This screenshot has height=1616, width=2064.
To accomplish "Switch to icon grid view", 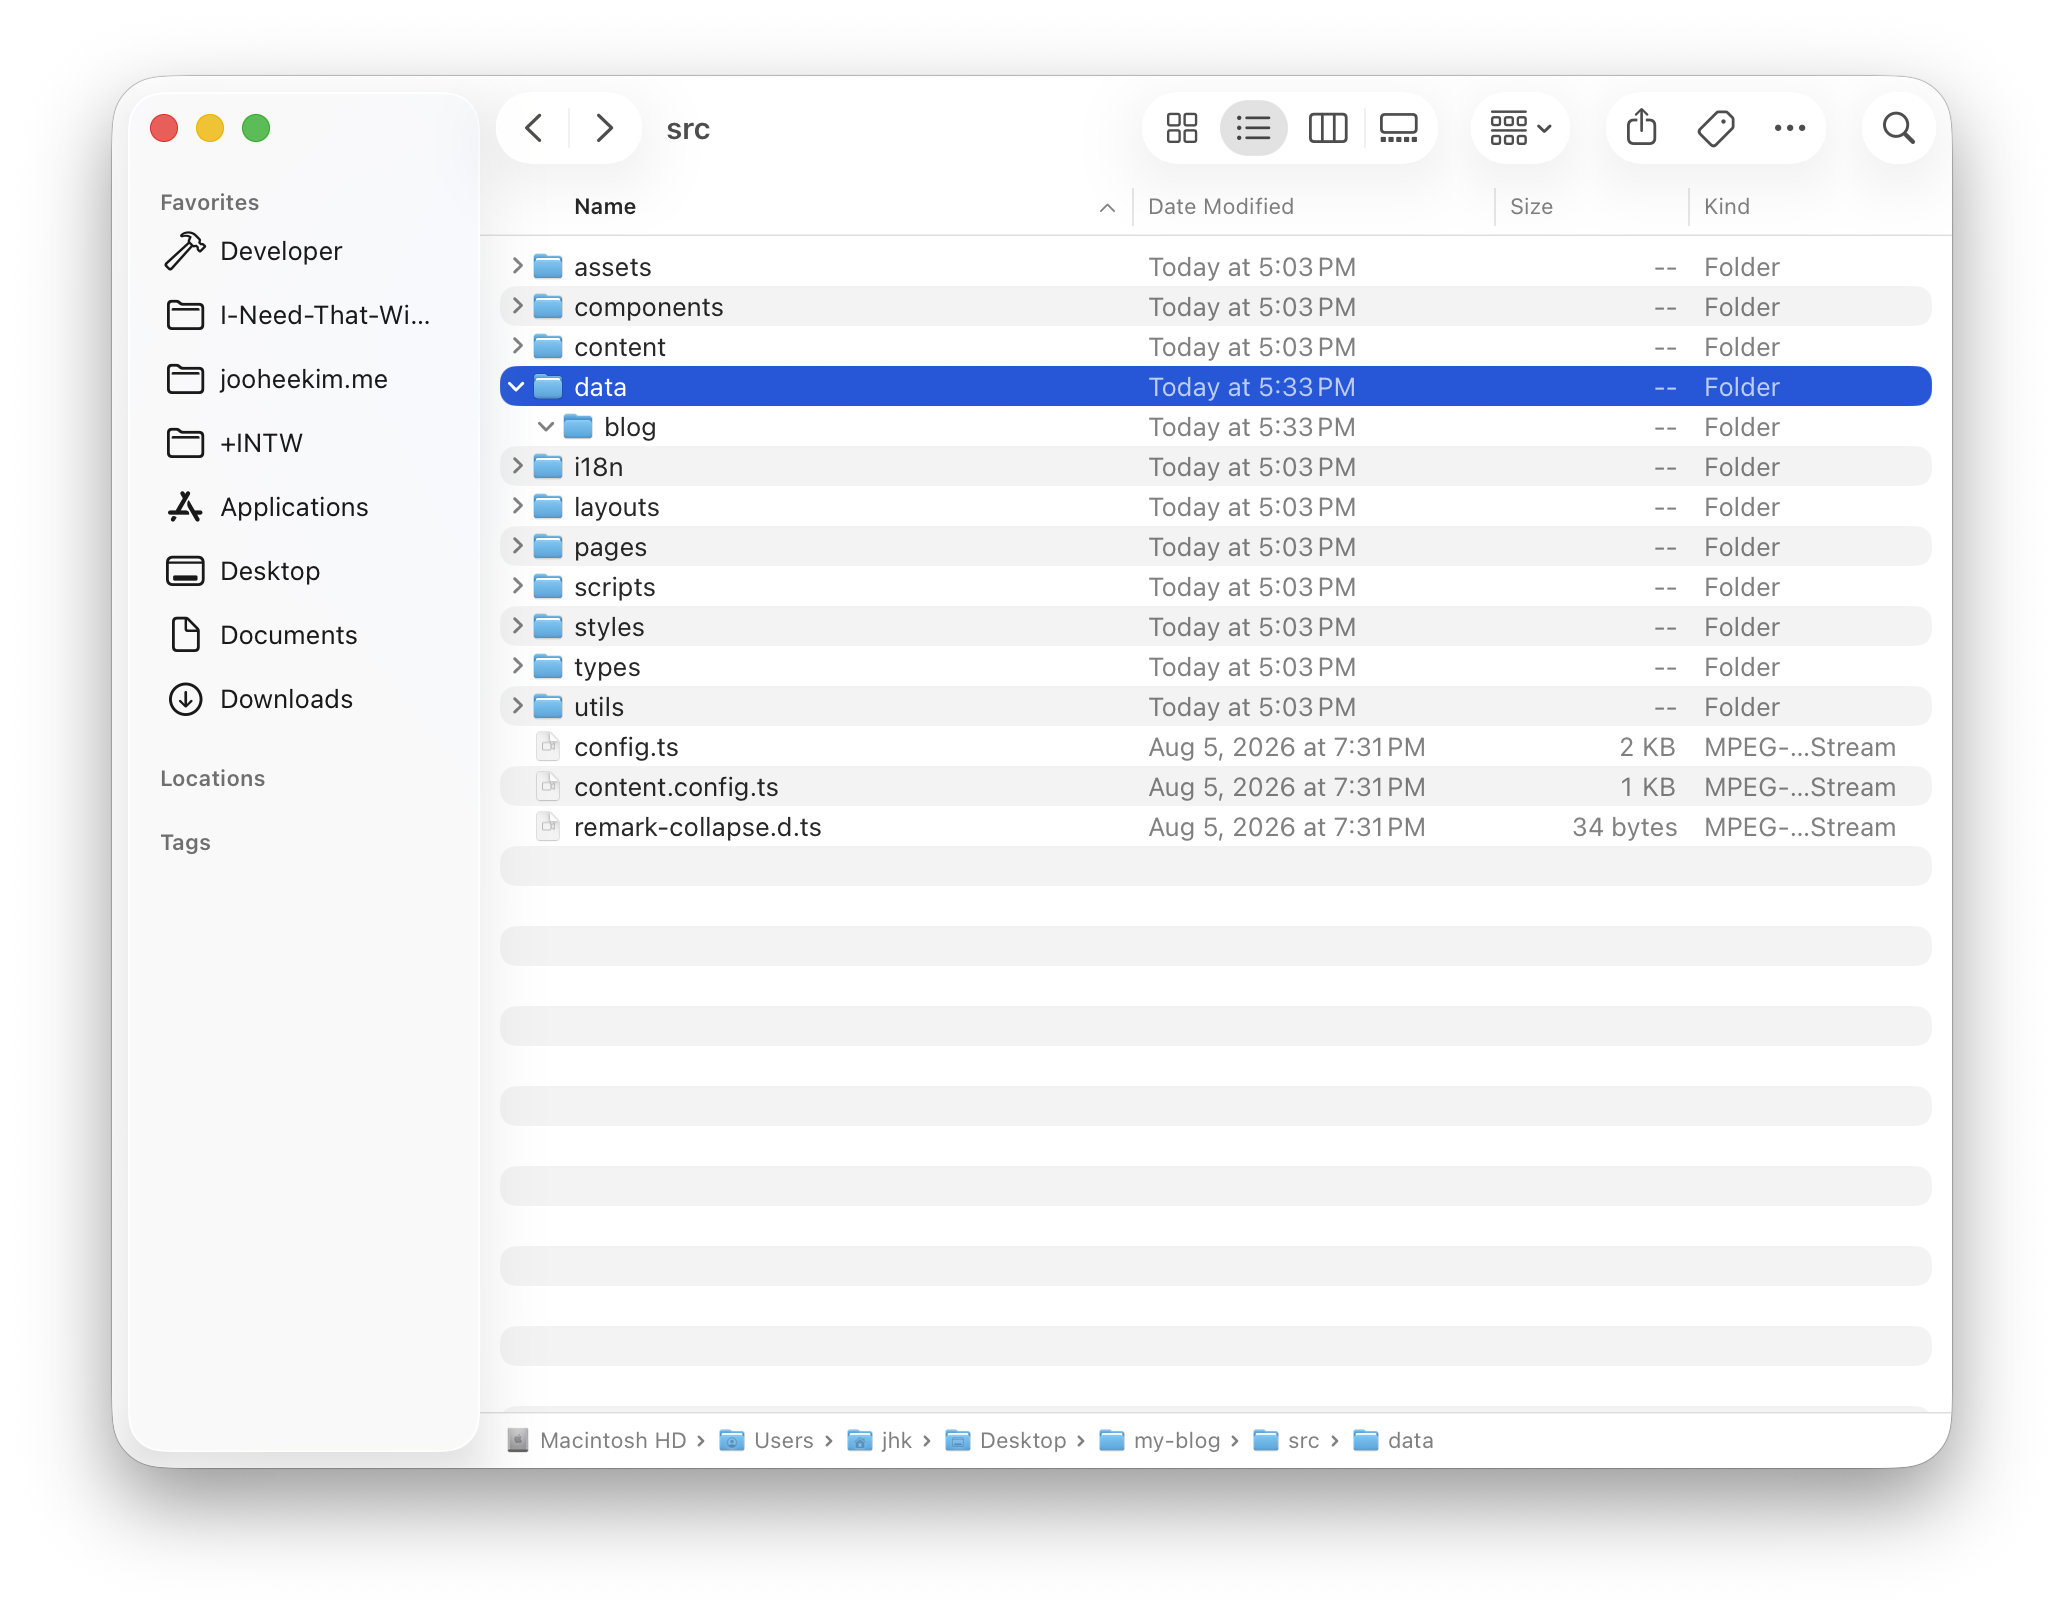I will (1181, 128).
